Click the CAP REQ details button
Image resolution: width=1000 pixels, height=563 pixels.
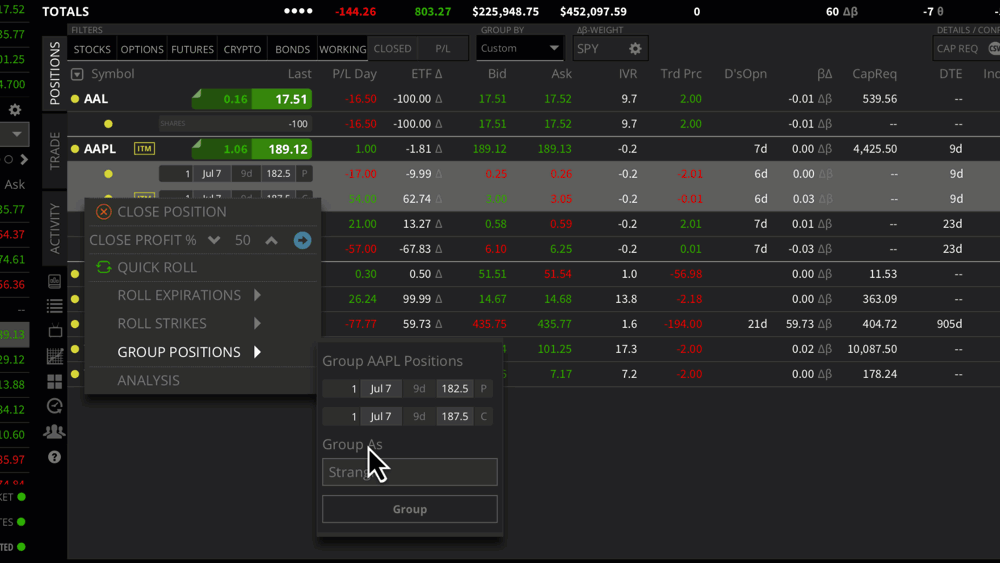957,48
